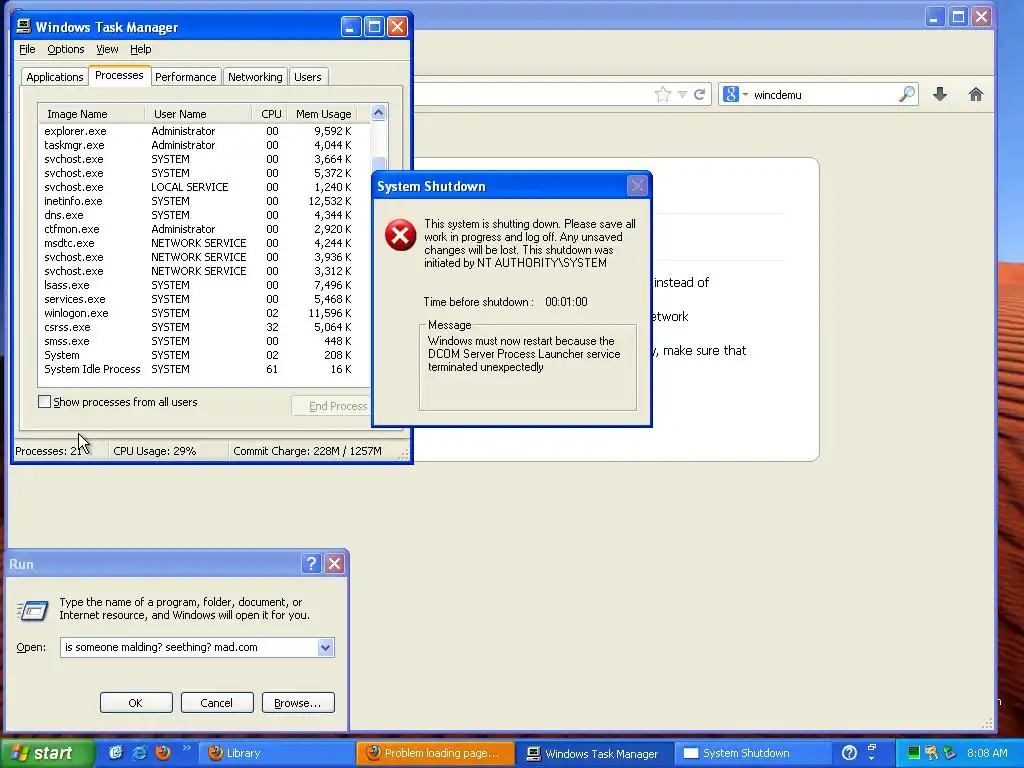Select the explorer.exe process row
The image size is (1024, 768).
204,131
